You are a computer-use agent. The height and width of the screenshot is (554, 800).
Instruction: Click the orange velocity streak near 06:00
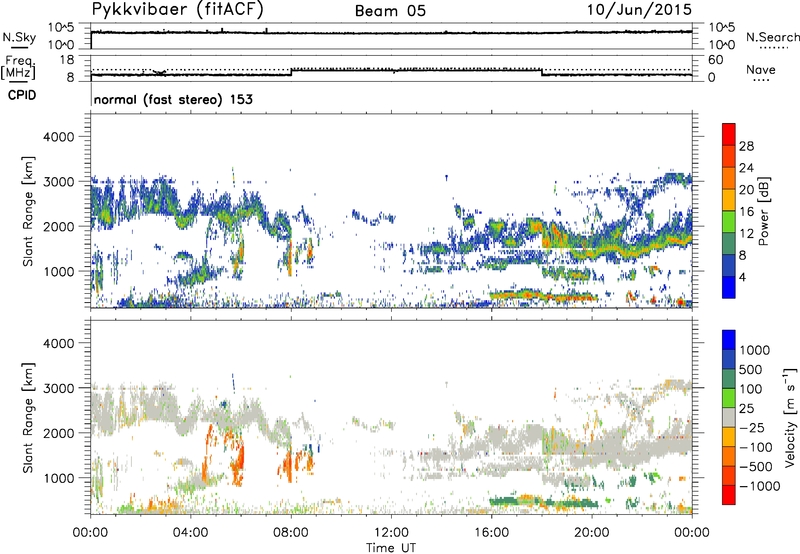coord(236,459)
